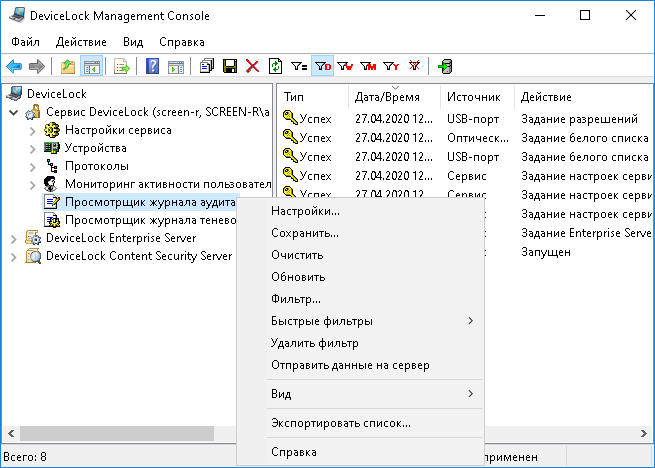Choose Экспортировать список from context menu
Screen dimensions: 655x468
point(340,423)
